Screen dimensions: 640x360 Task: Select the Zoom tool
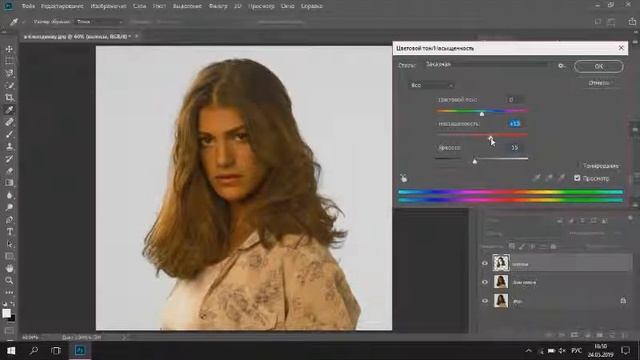pos(9,280)
